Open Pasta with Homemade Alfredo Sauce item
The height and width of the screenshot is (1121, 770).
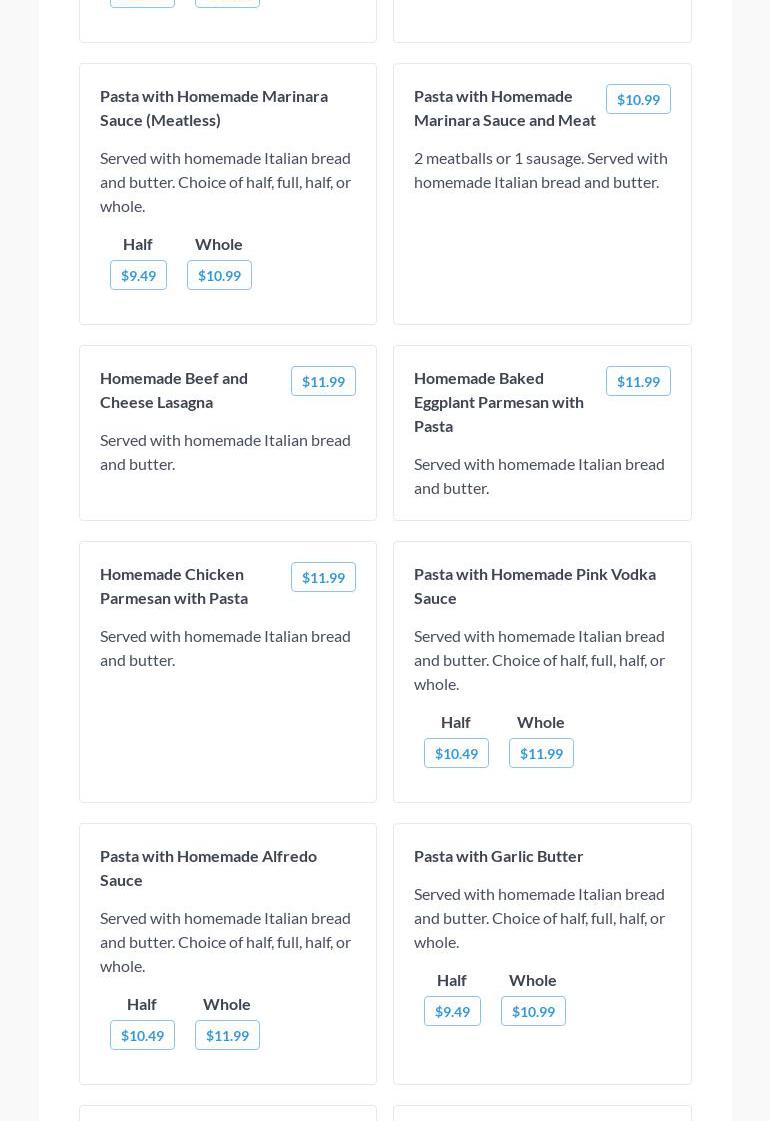tap(208, 868)
